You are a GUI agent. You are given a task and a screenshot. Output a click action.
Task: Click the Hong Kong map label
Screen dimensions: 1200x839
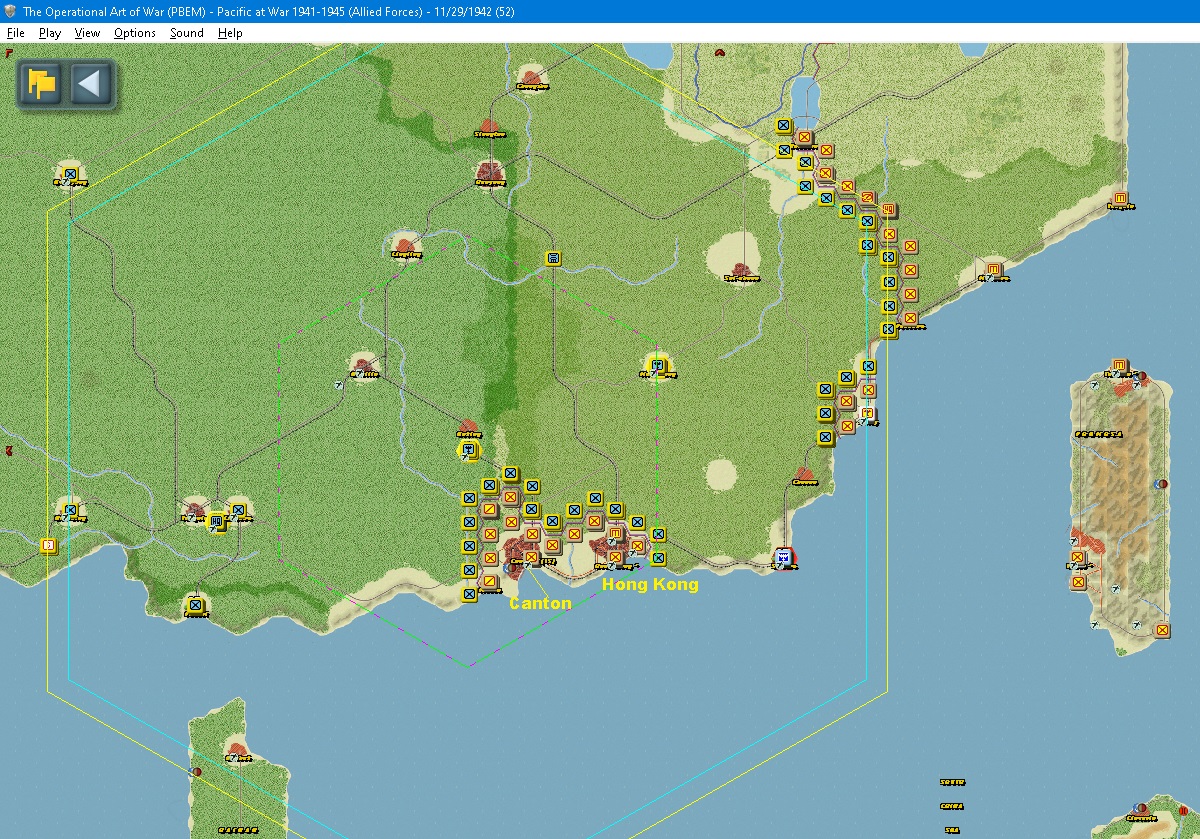coord(649,584)
